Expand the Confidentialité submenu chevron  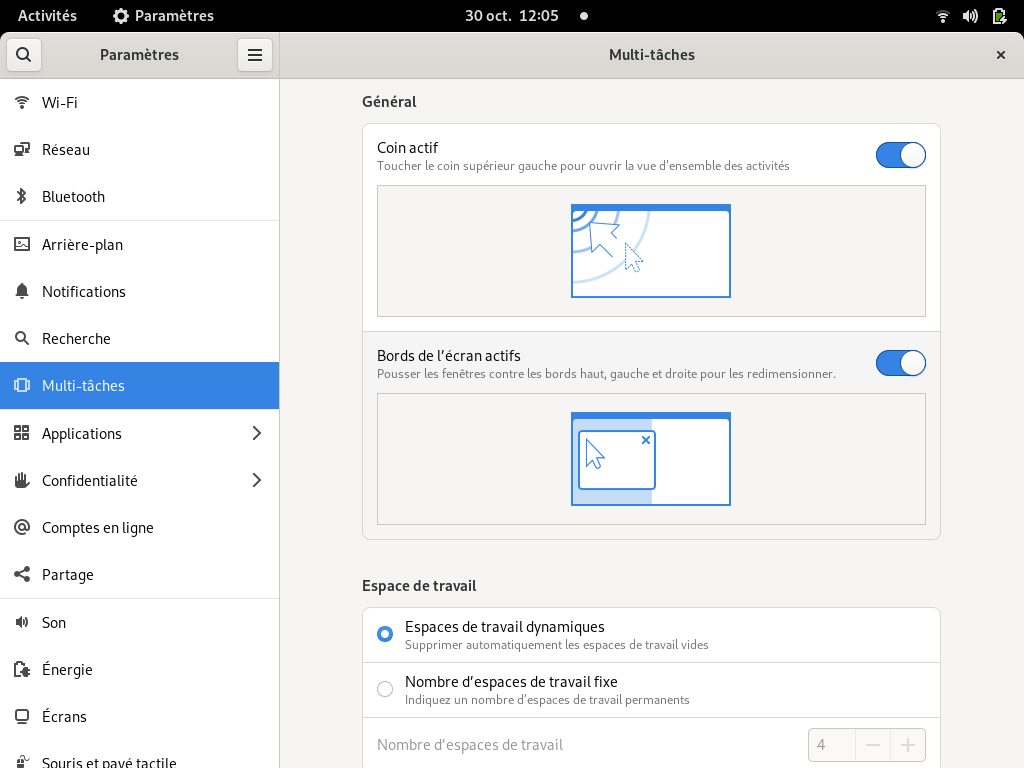[257, 480]
